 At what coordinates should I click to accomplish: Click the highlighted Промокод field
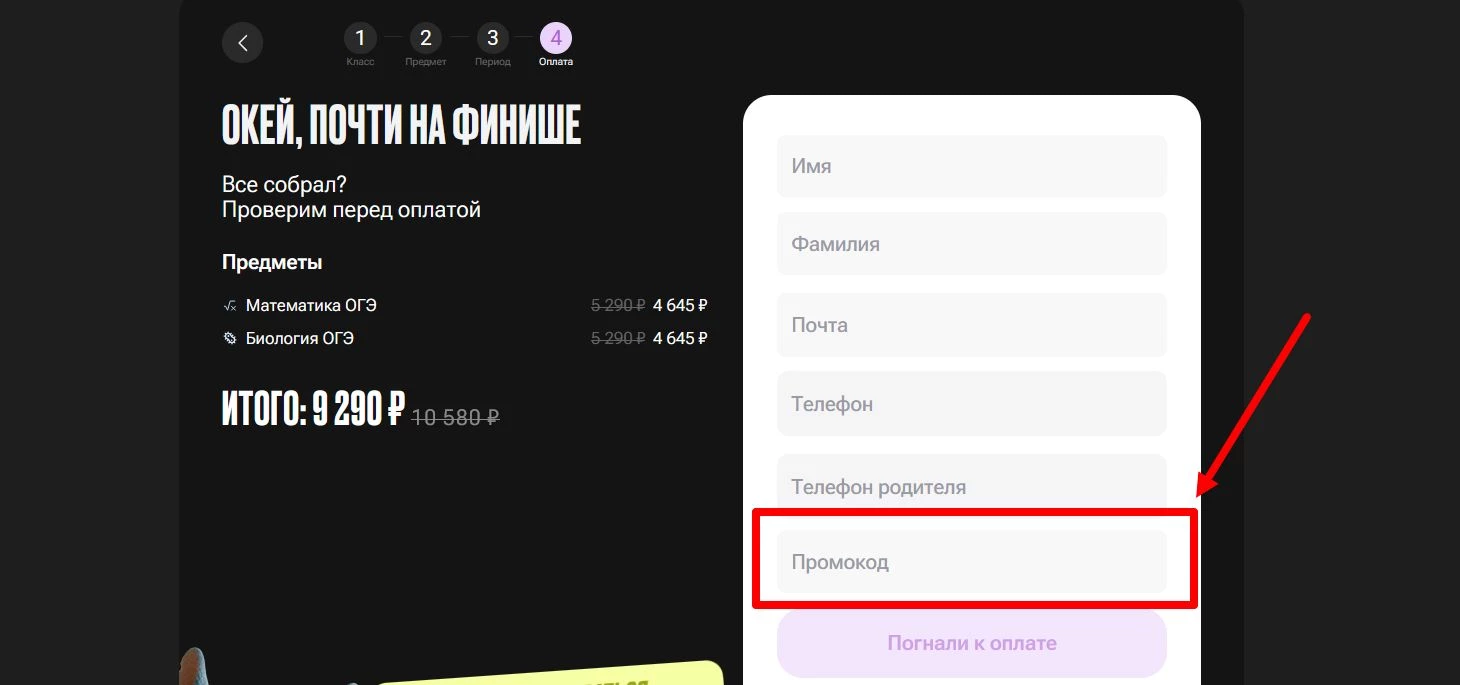pyautogui.click(x=971, y=561)
